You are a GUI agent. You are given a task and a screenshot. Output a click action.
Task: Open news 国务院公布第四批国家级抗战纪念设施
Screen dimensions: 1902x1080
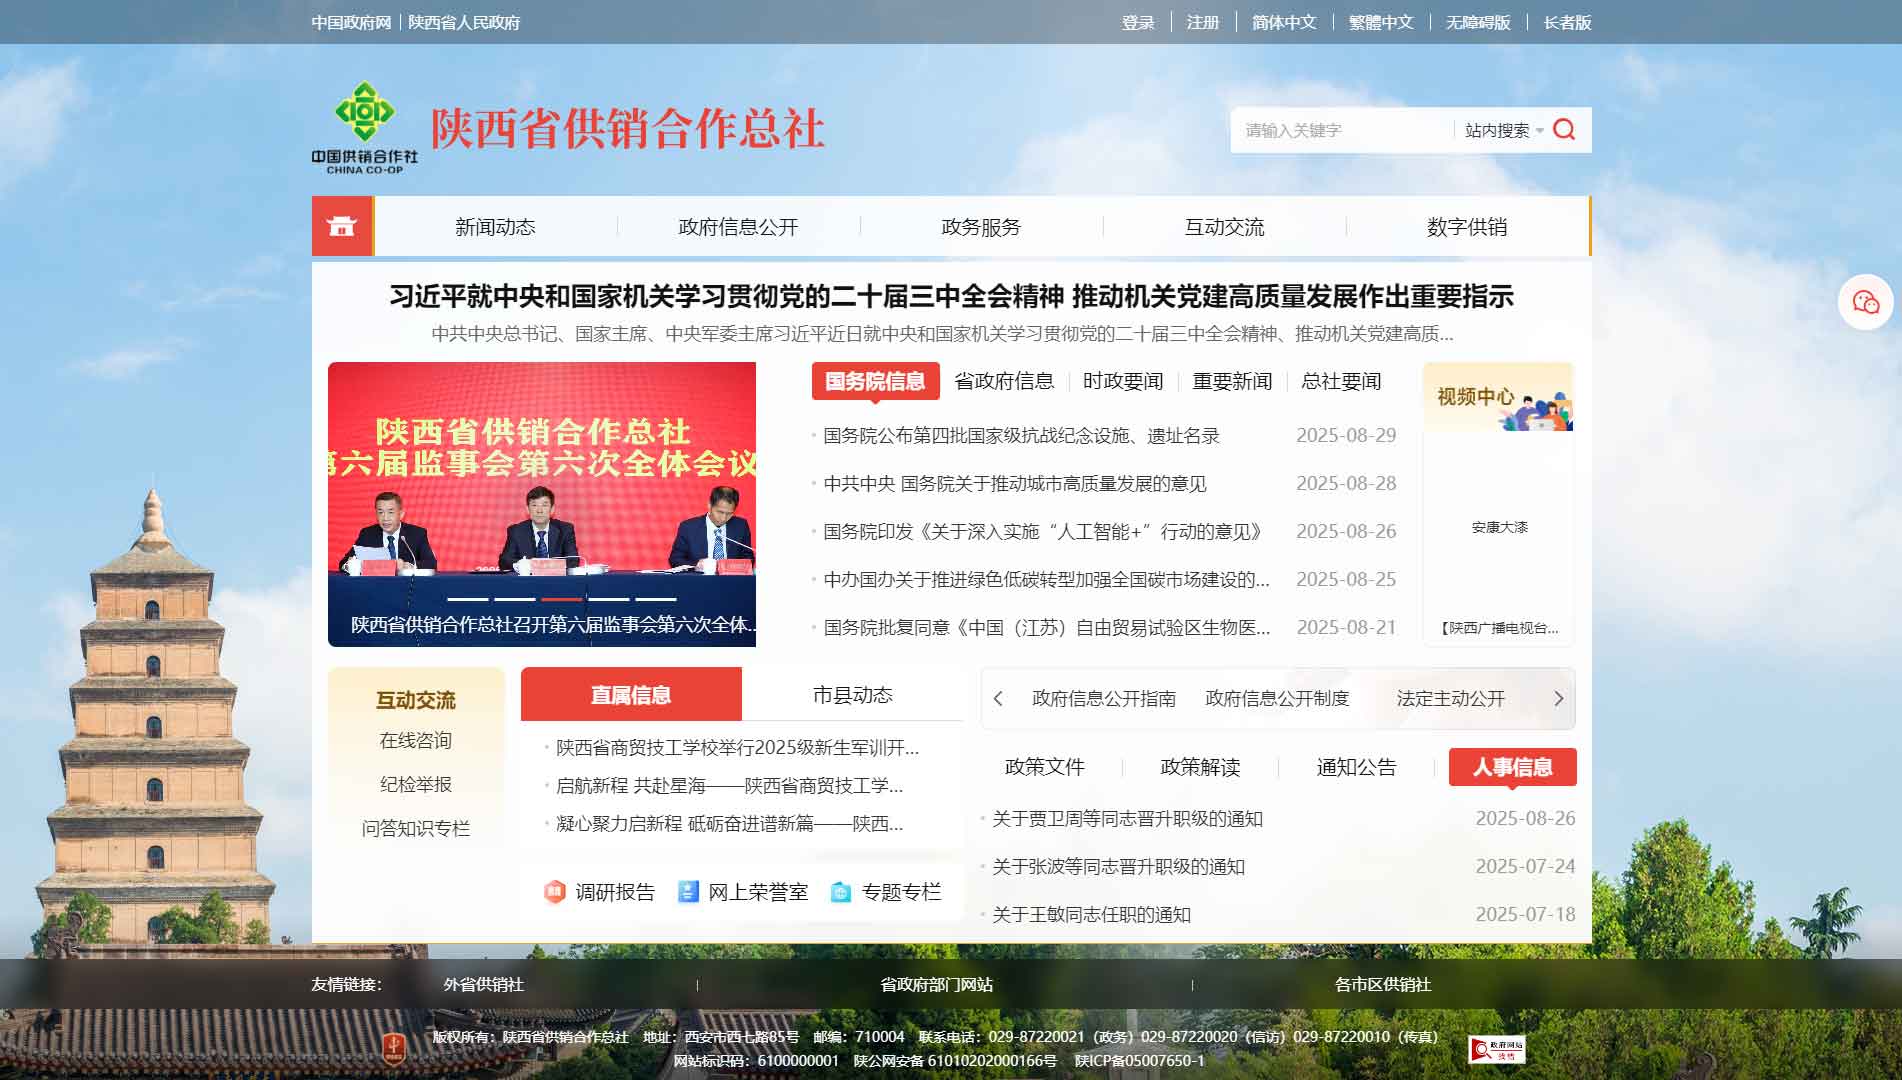(x=1021, y=435)
